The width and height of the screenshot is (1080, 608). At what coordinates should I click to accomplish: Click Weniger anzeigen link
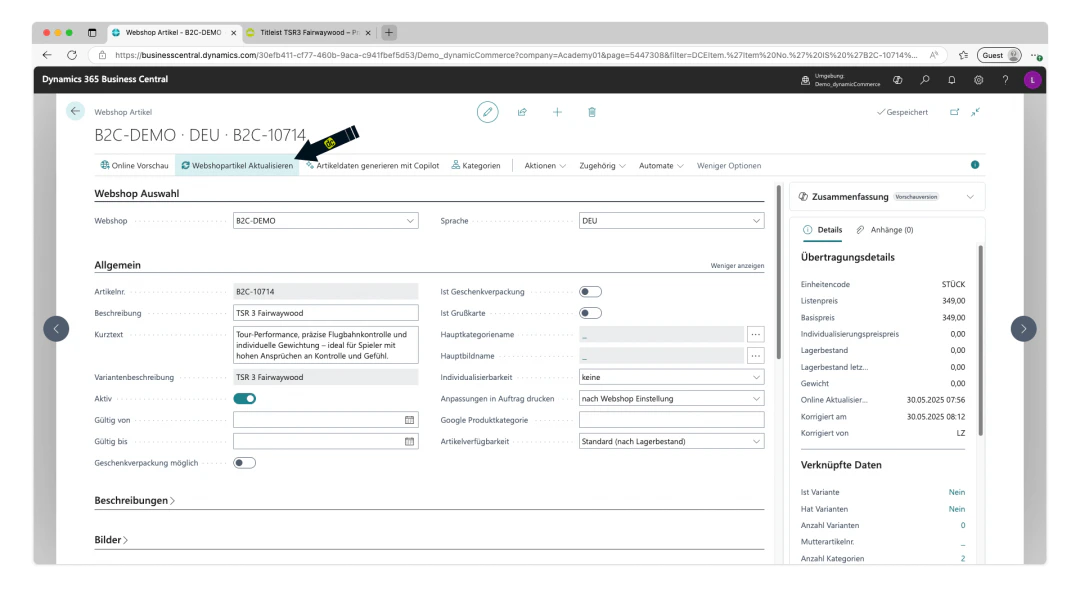click(x=737, y=266)
